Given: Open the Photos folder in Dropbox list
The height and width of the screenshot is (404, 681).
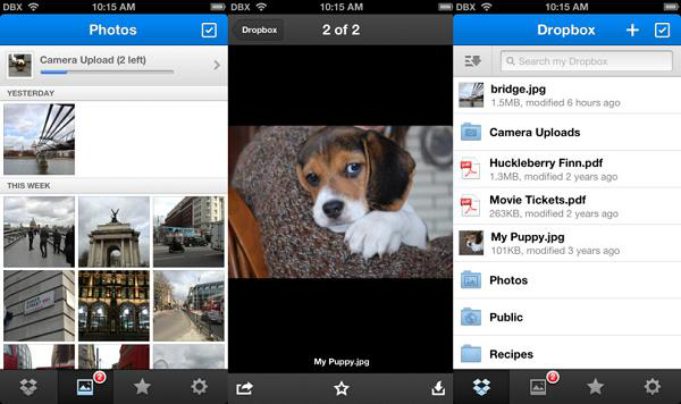Looking at the screenshot, I should [x=567, y=280].
